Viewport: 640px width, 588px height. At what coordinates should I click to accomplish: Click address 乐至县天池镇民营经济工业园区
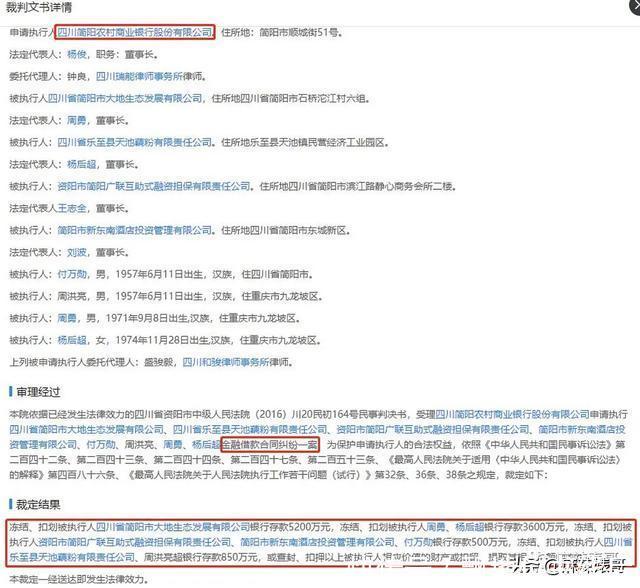(x=313, y=142)
